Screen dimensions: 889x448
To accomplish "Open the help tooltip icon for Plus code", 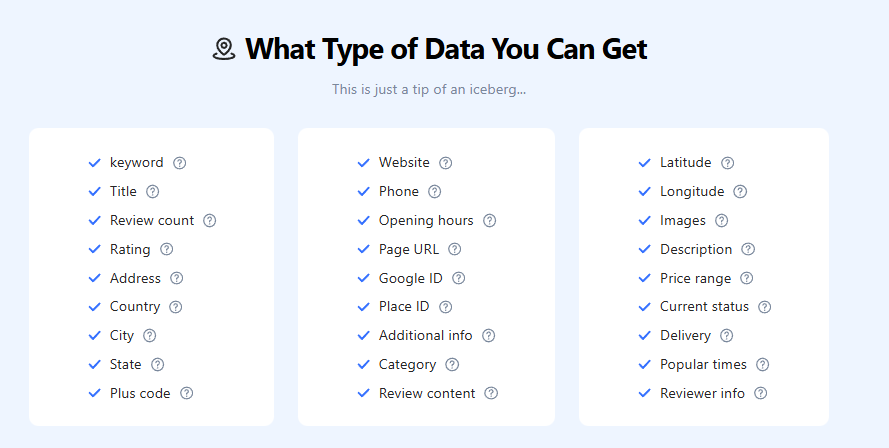I will click(x=187, y=394).
